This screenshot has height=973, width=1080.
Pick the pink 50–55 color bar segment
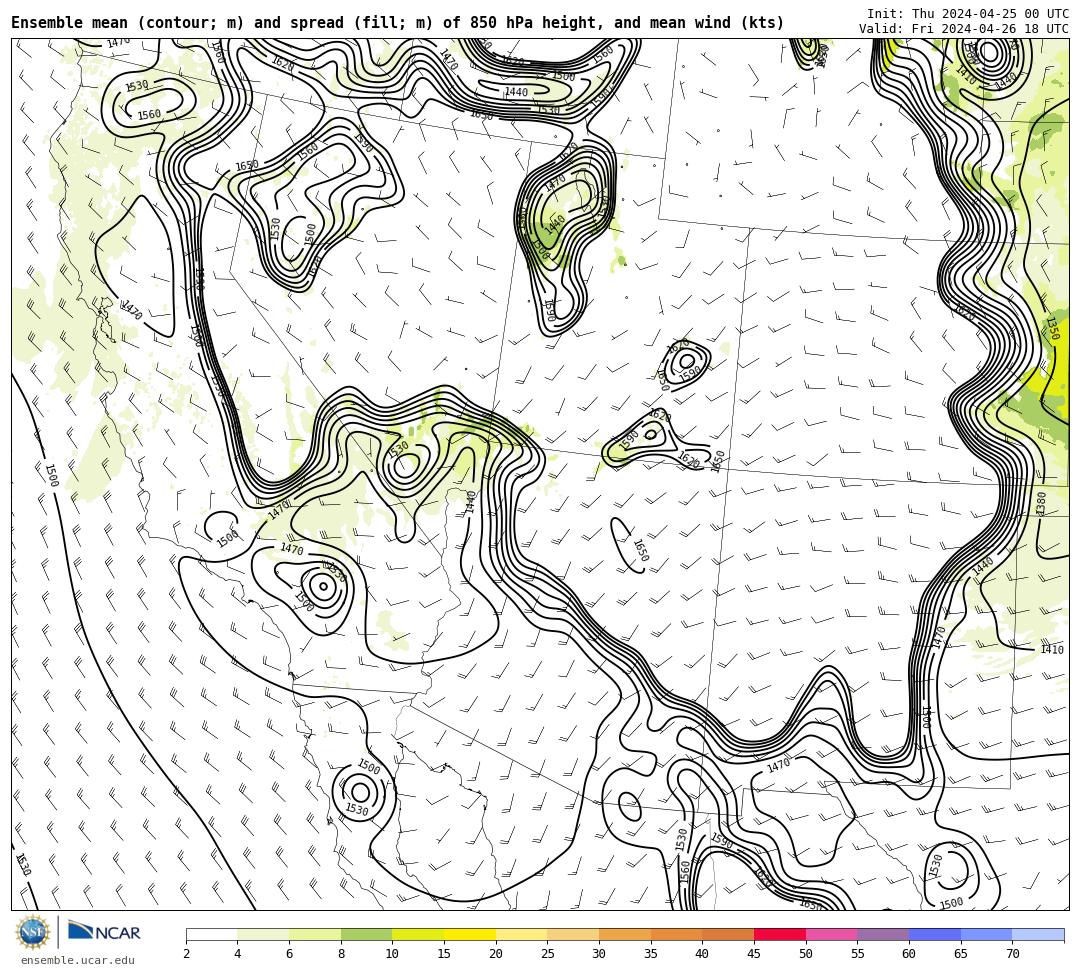click(831, 934)
